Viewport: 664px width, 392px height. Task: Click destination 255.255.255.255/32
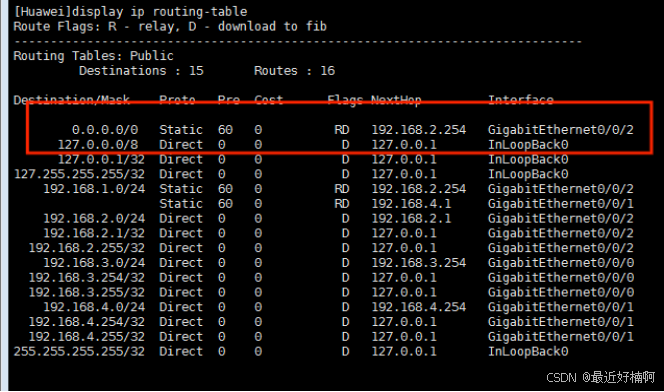pos(80,351)
